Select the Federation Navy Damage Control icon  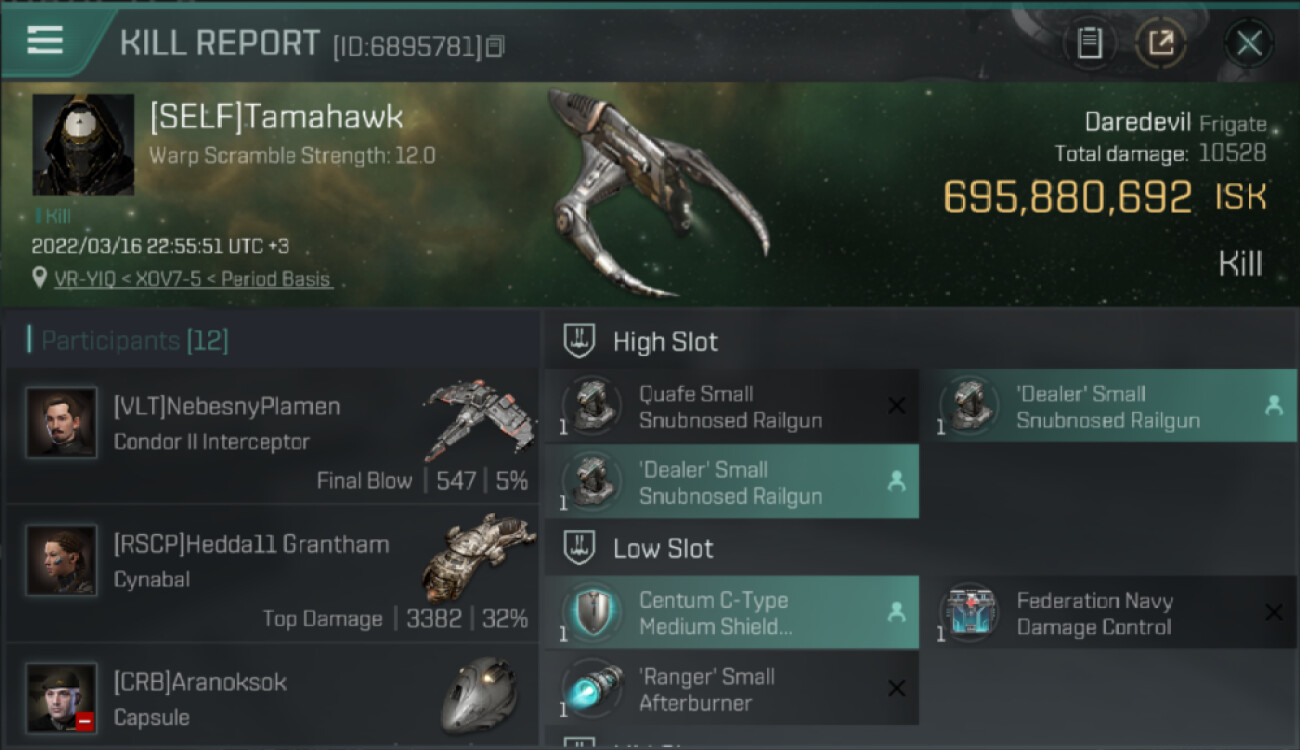pos(969,612)
